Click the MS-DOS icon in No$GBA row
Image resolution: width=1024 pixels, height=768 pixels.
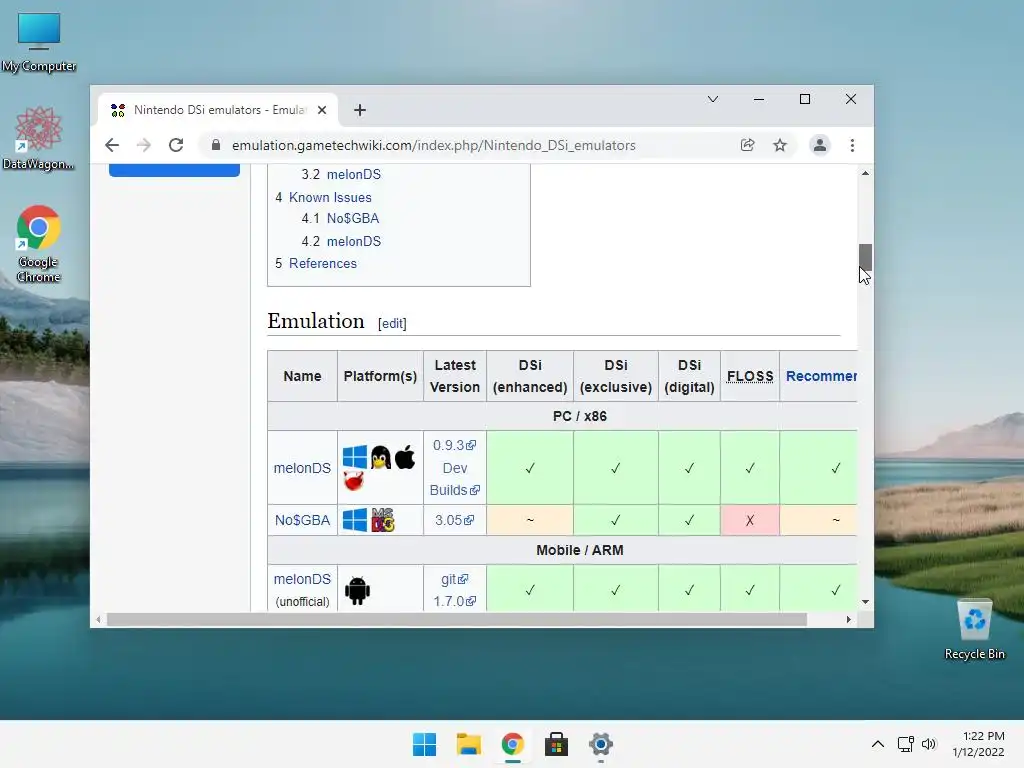pyautogui.click(x=383, y=520)
